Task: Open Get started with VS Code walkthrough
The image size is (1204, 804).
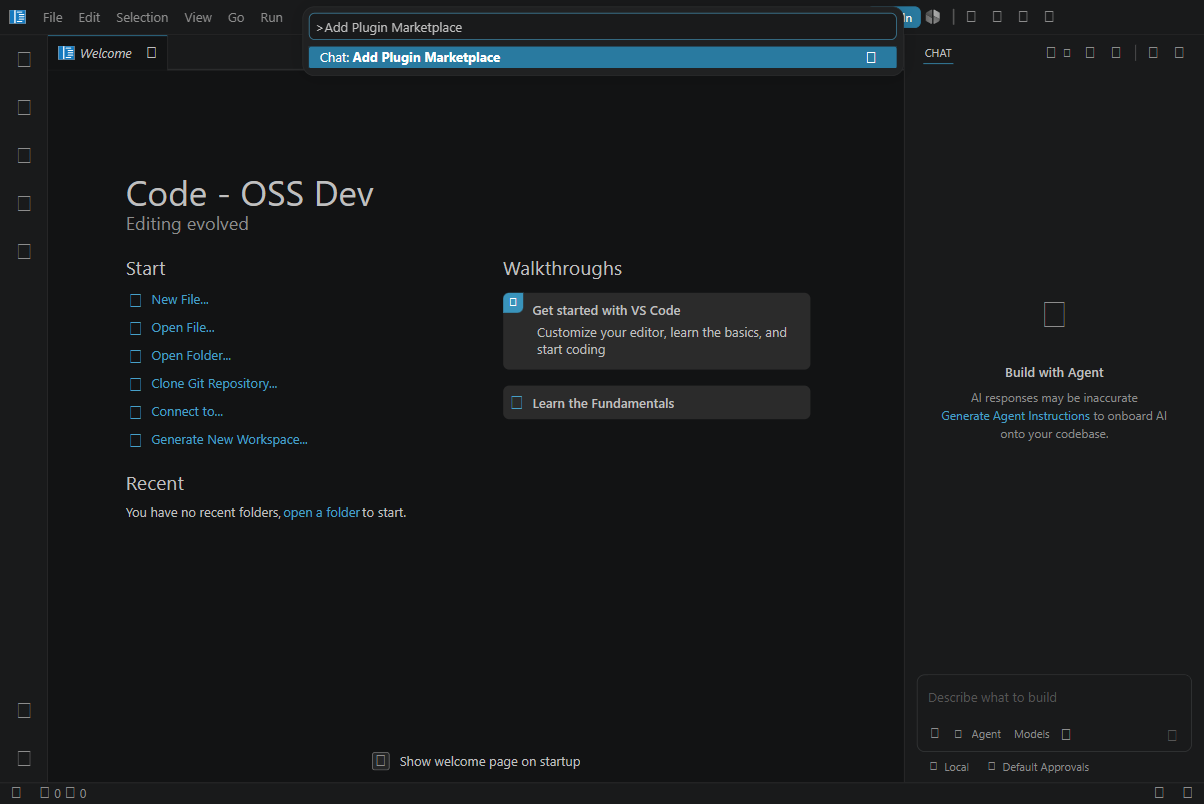Action: click(656, 331)
